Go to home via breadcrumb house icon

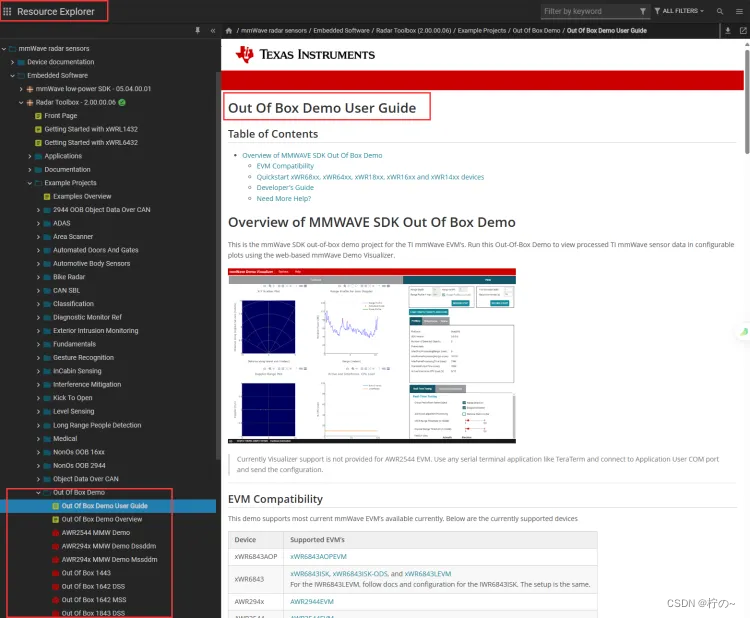pyautogui.click(x=229, y=31)
